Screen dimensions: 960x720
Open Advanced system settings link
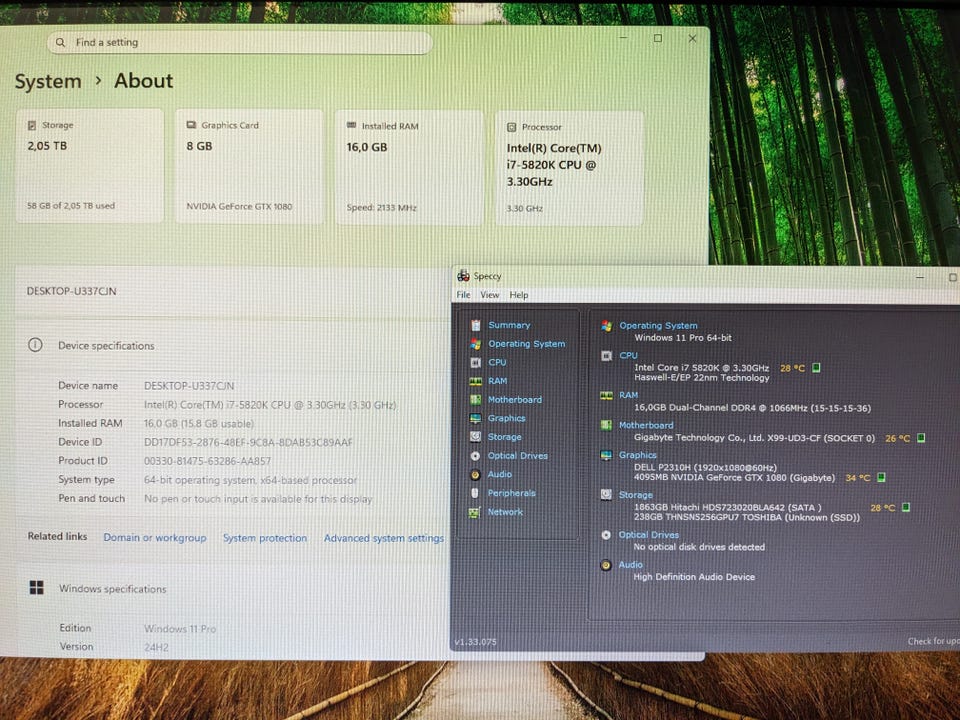[x=384, y=538]
